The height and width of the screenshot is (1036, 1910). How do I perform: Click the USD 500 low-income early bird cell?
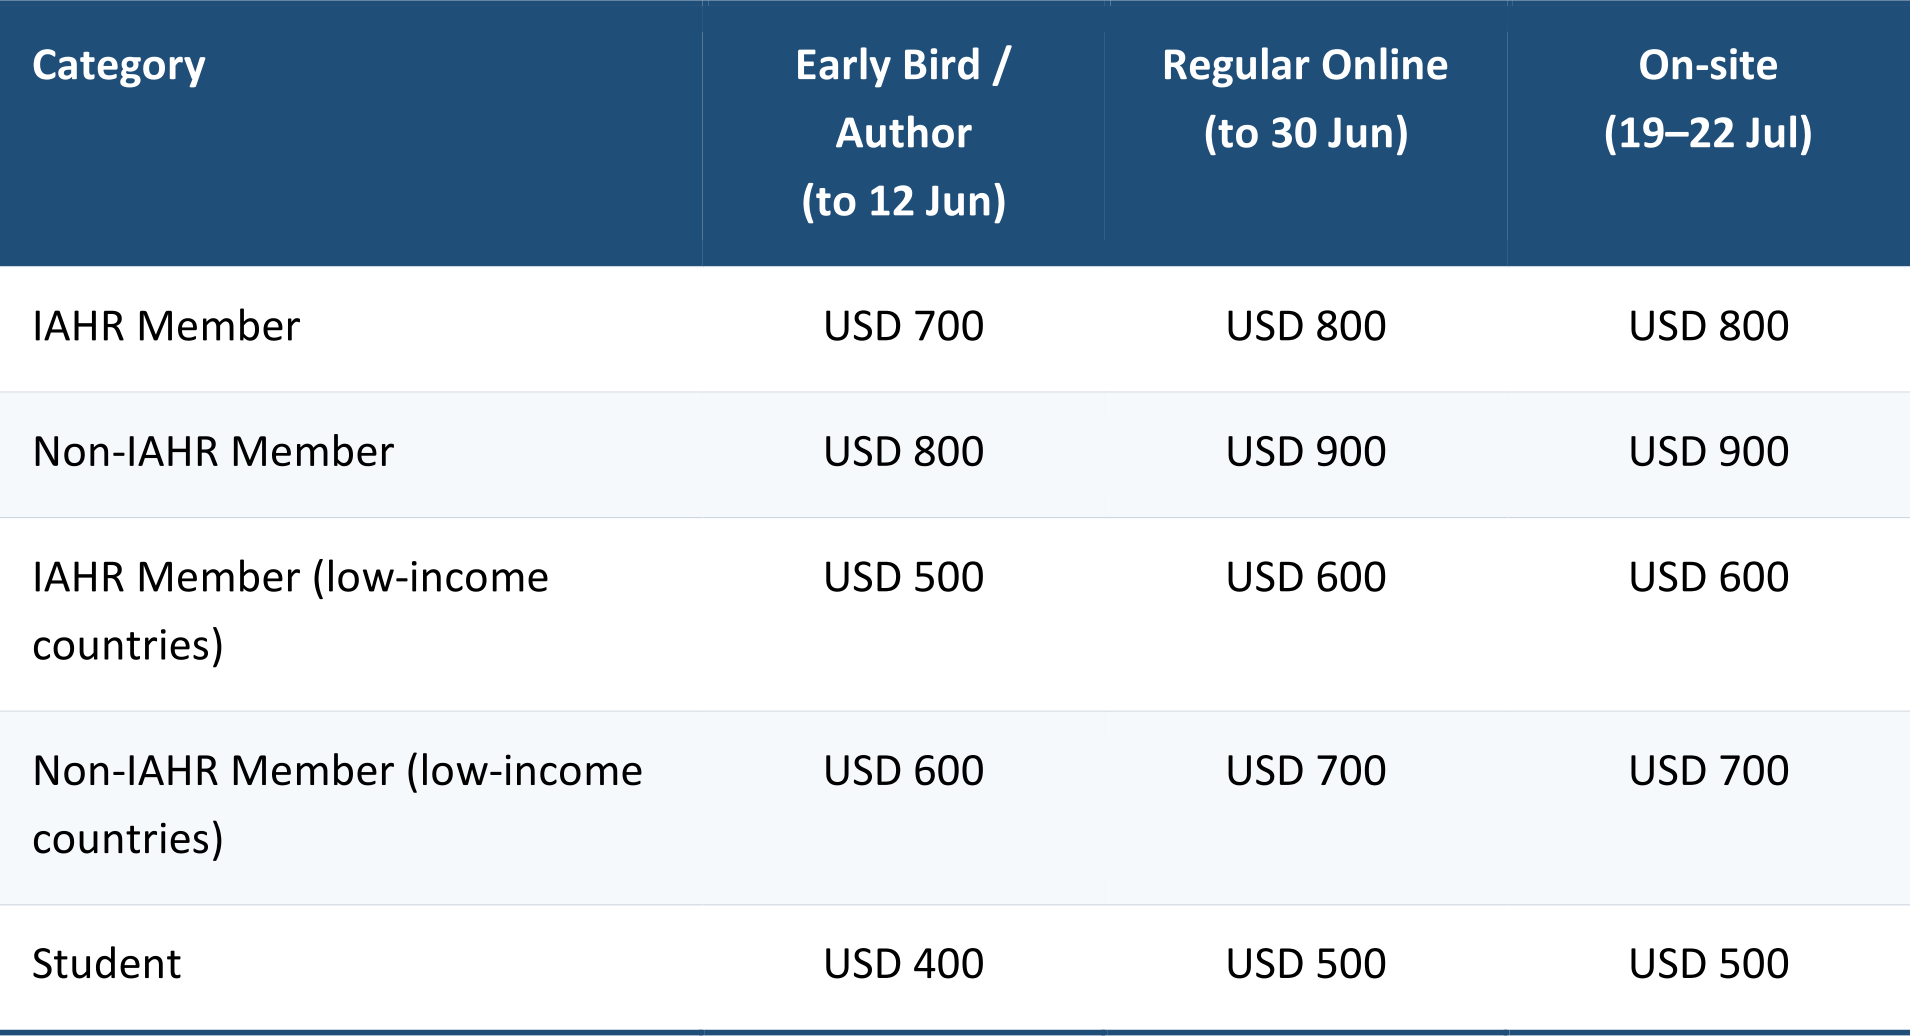pyautogui.click(x=904, y=578)
